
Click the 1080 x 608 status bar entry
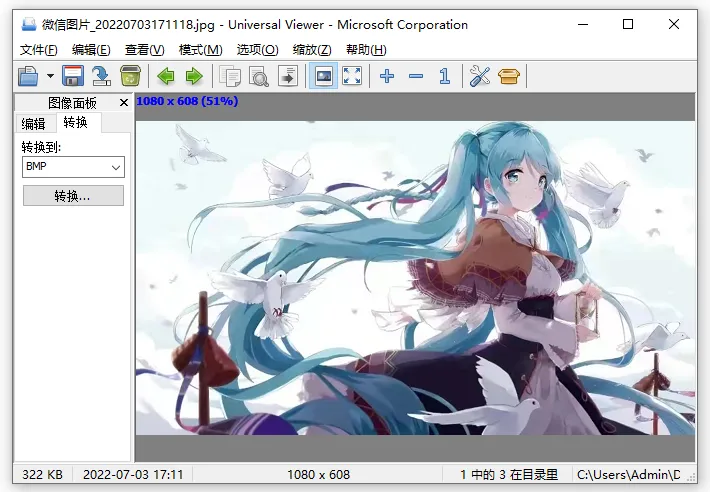click(318, 474)
